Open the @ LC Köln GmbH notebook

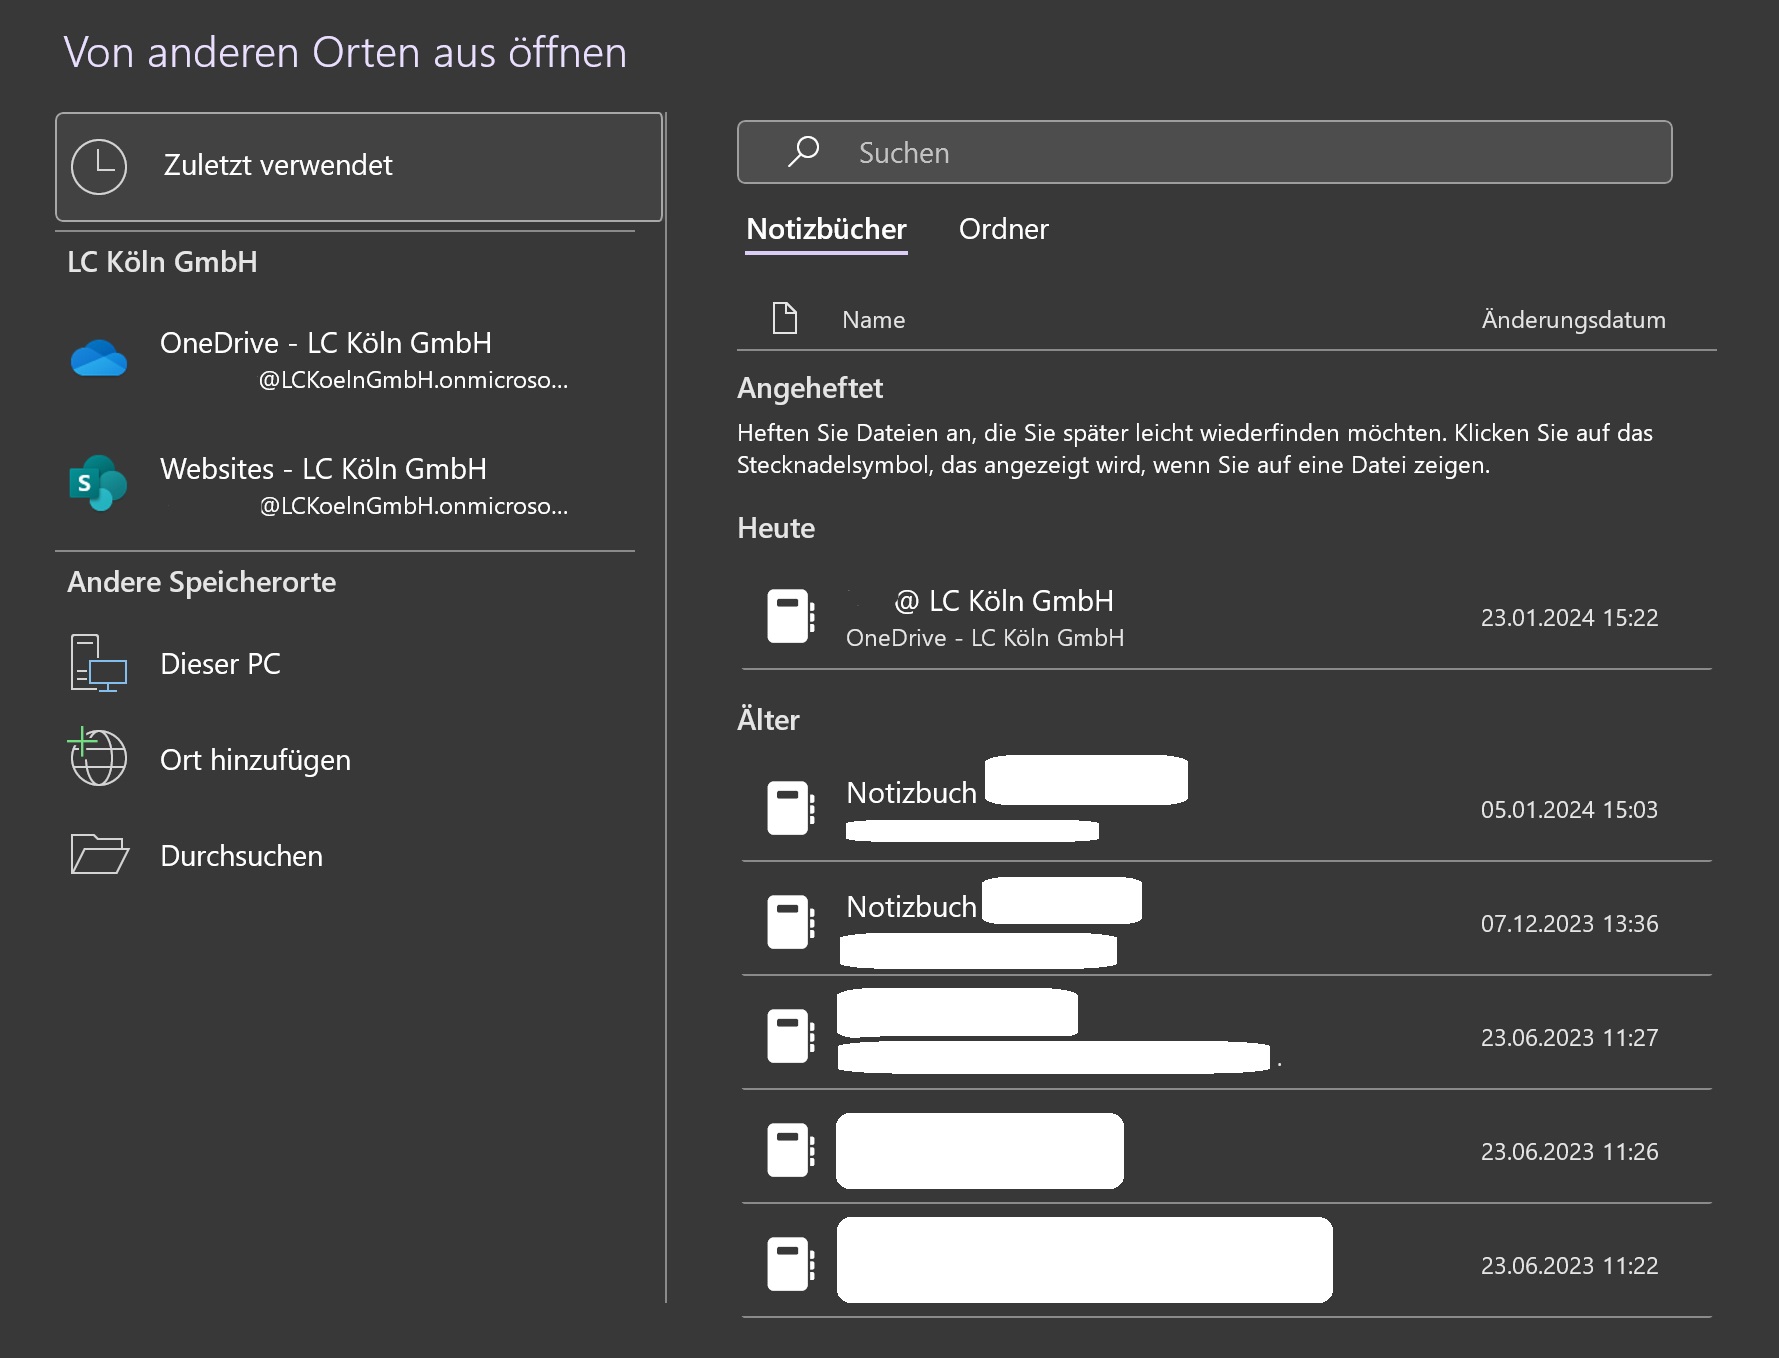(x=1020, y=602)
